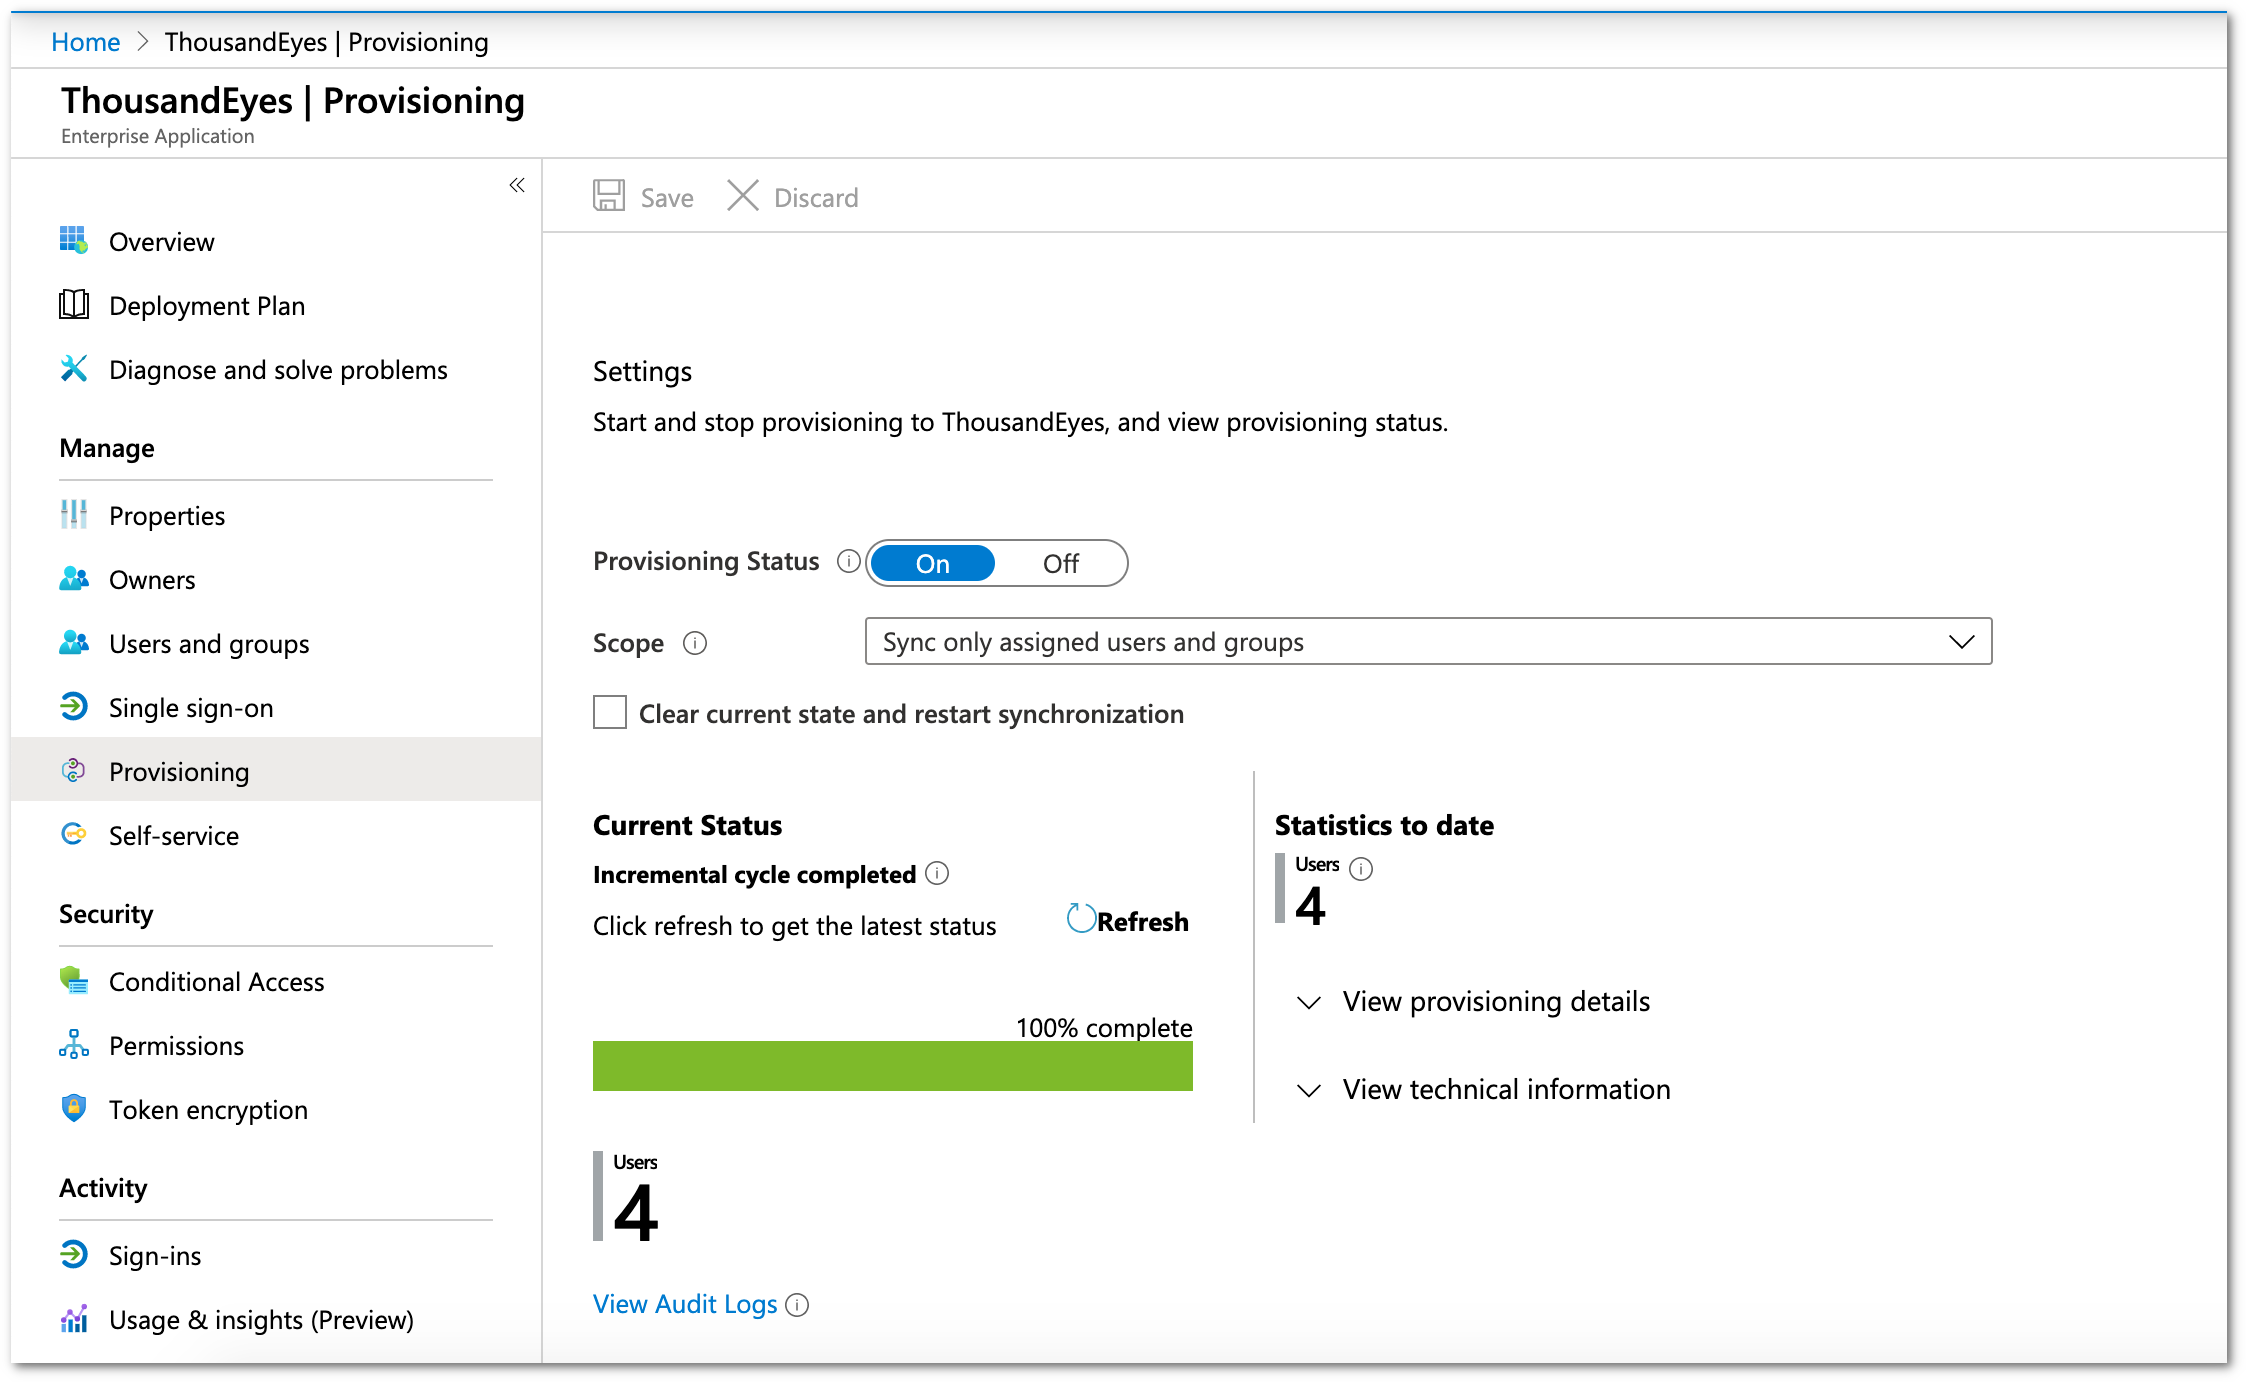Click the Token encryption shield icon
2246x1382 pixels.
(x=74, y=1108)
